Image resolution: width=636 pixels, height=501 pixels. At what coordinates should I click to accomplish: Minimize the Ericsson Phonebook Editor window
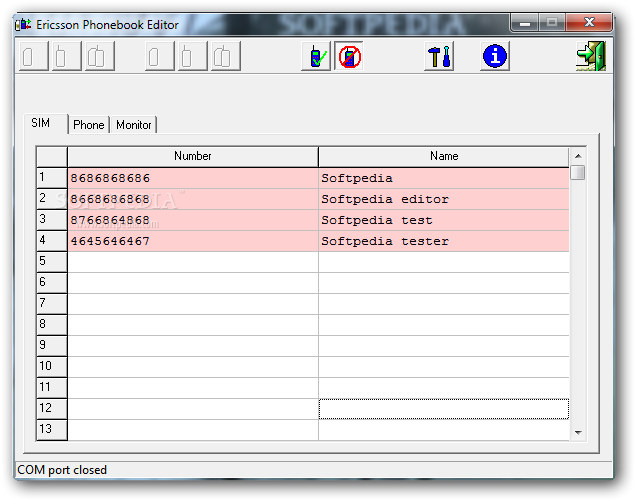tap(525, 23)
